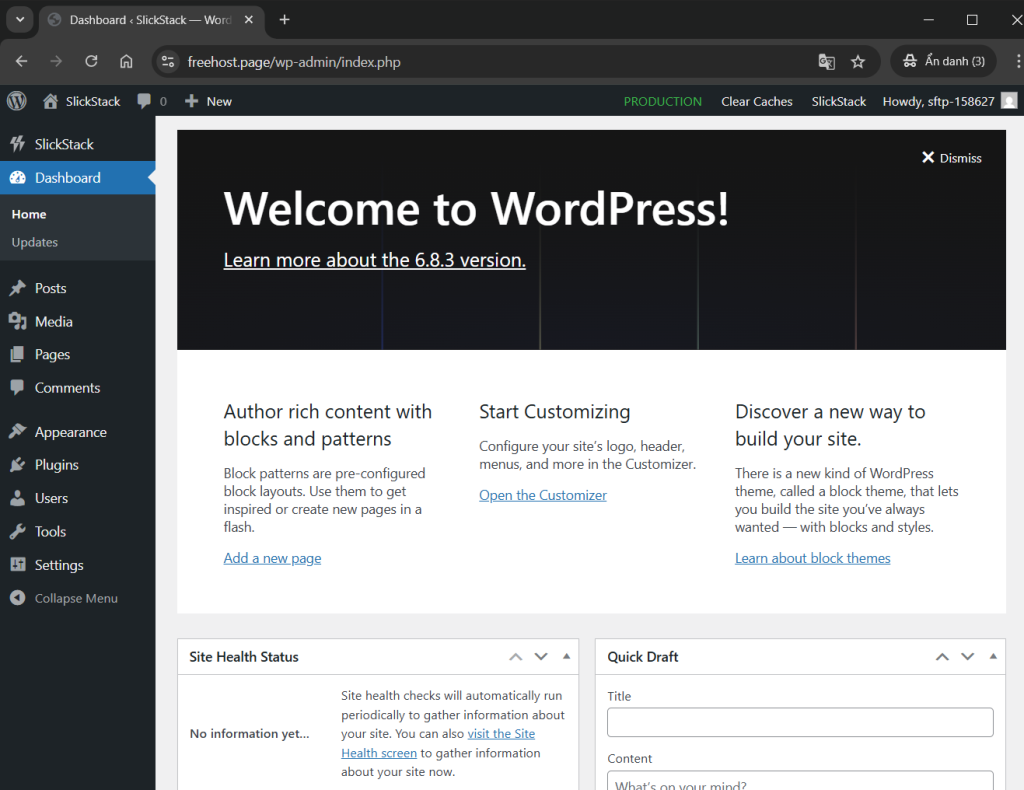Select the Appearance paintbrush icon
Viewport: 1024px width, 790px height.
coord(18,431)
